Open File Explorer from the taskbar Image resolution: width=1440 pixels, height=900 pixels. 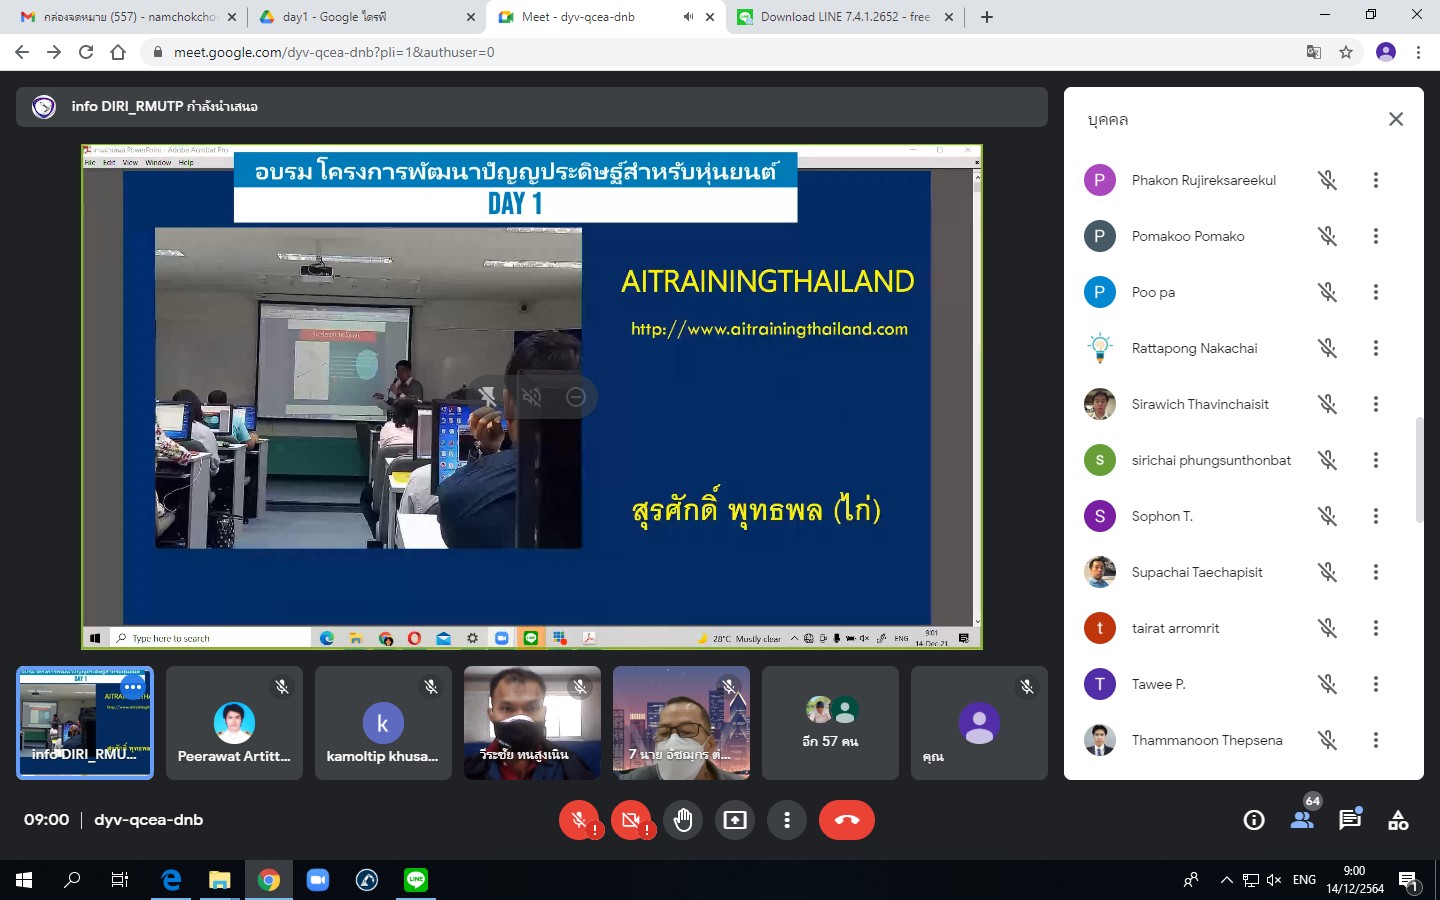(x=220, y=880)
